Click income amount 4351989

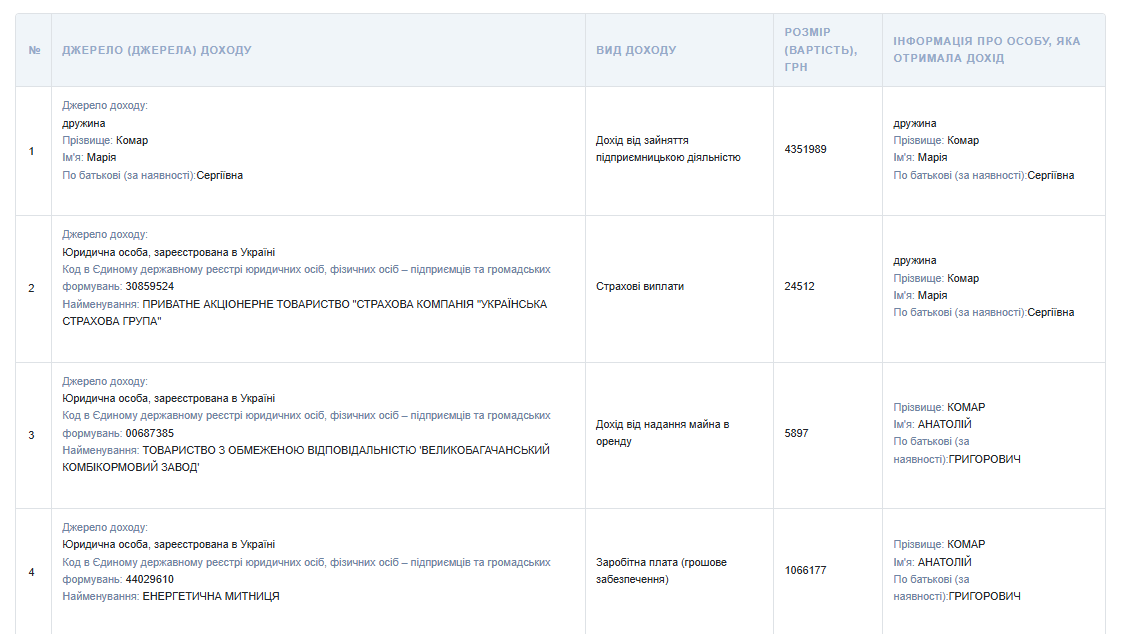[805, 149]
